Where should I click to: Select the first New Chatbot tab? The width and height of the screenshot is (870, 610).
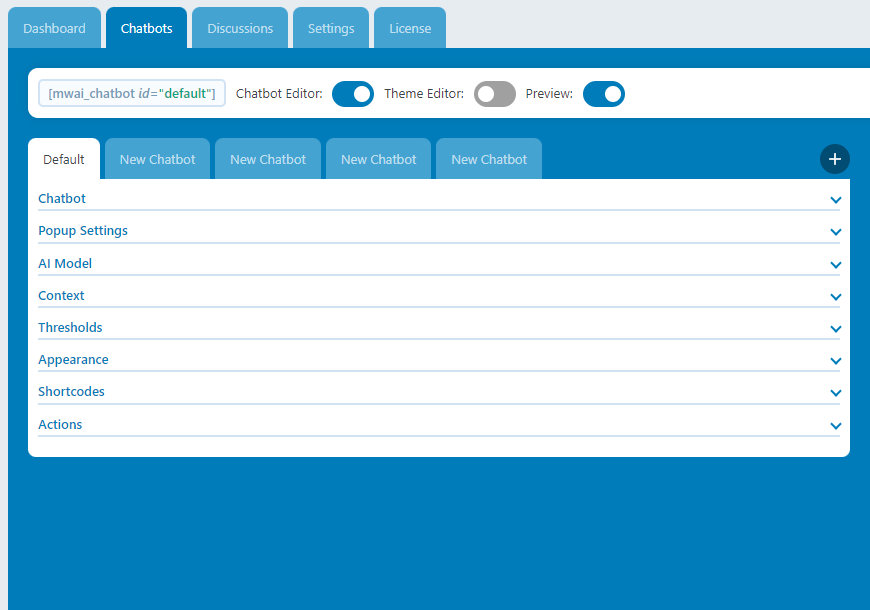tap(157, 160)
